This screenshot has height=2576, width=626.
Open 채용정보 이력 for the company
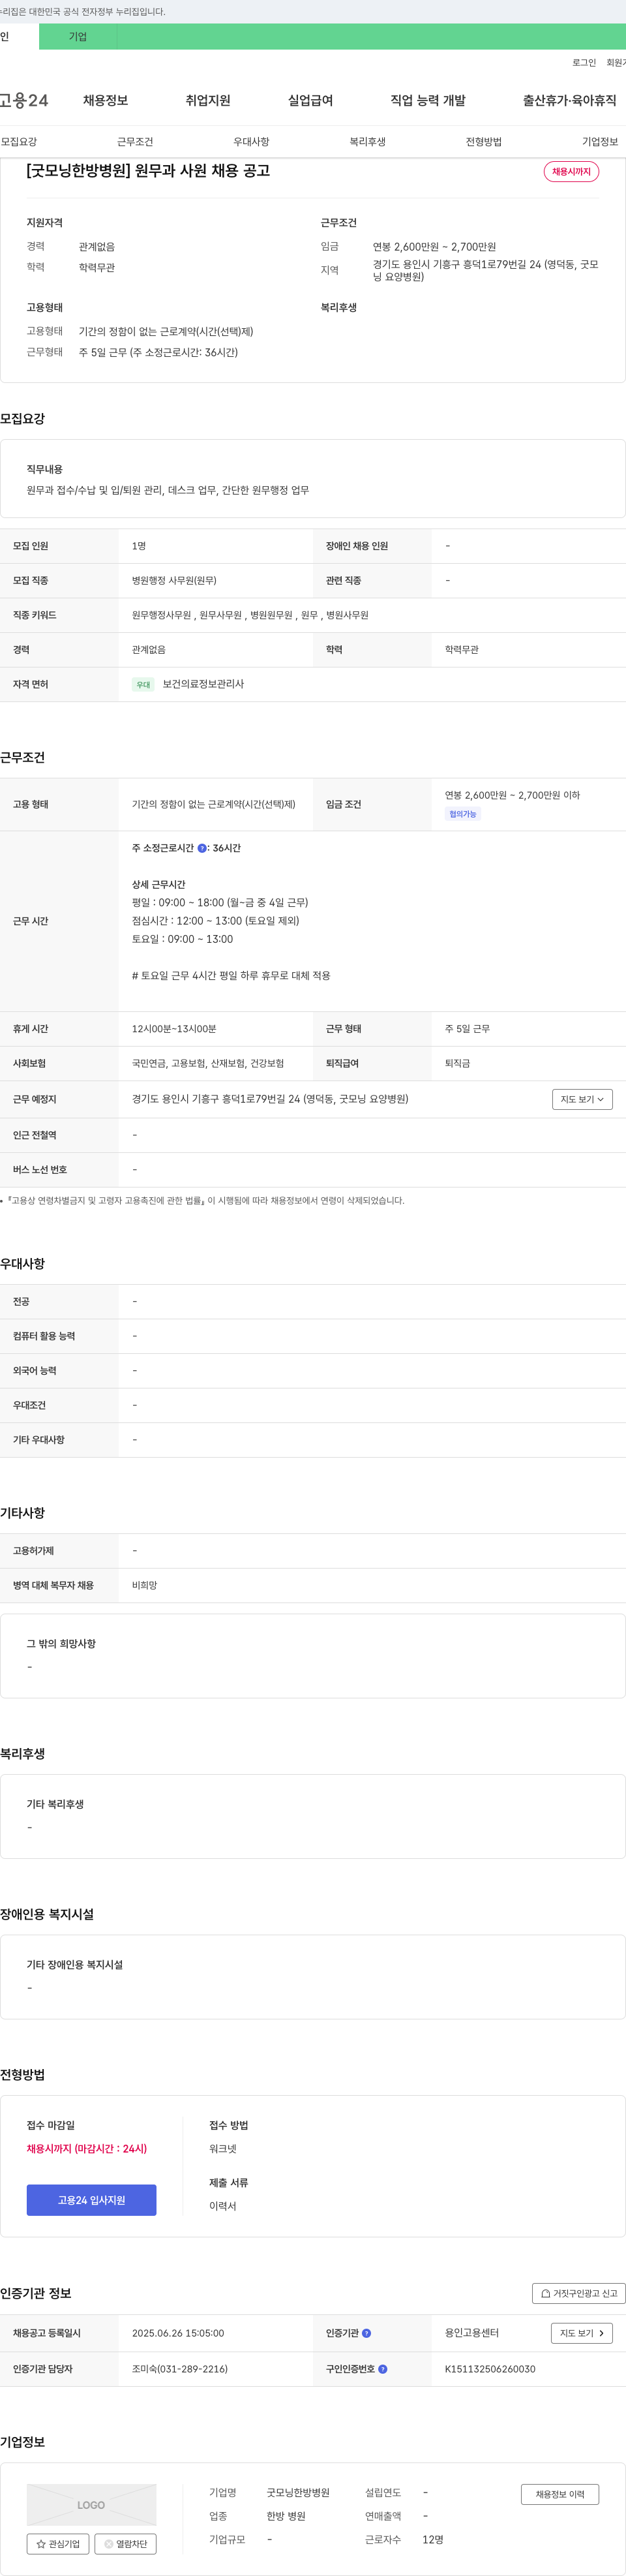coord(560,2494)
